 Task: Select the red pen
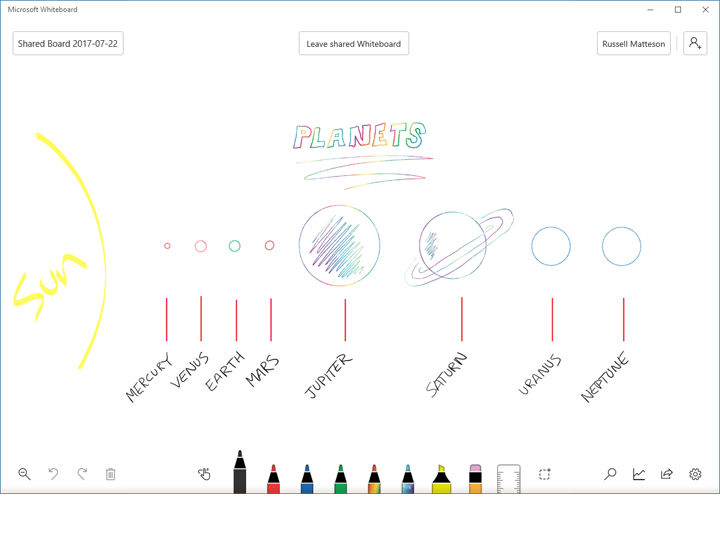(273, 478)
